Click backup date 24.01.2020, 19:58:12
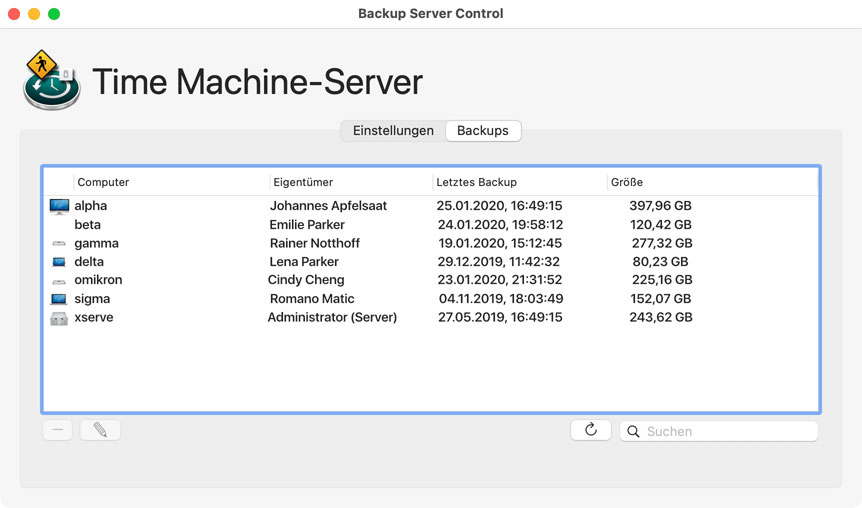This screenshot has height=508, width=862. (x=500, y=224)
